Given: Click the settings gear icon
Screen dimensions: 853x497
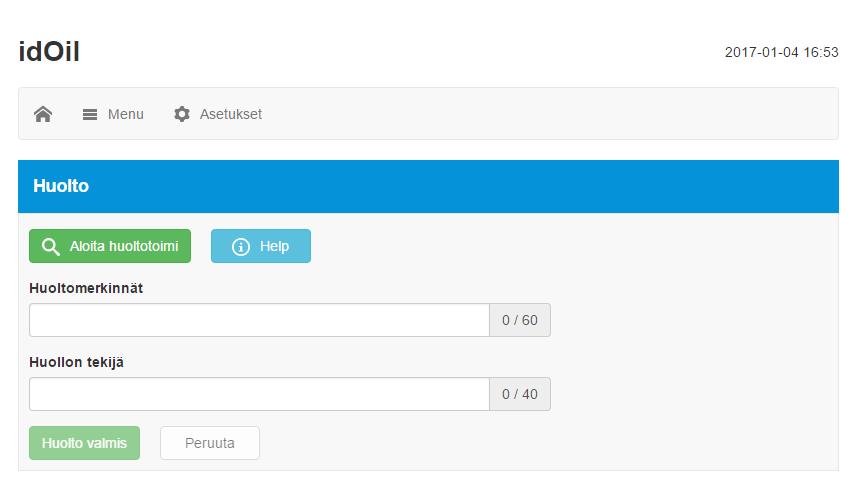Looking at the screenshot, I should tap(182, 114).
